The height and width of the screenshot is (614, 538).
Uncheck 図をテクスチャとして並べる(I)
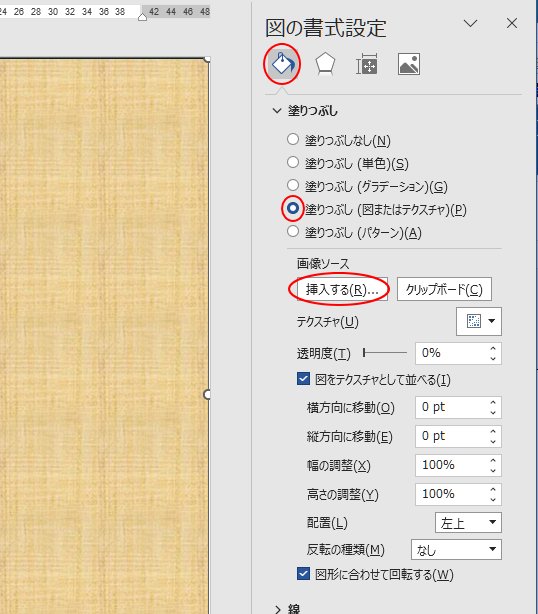point(303,379)
